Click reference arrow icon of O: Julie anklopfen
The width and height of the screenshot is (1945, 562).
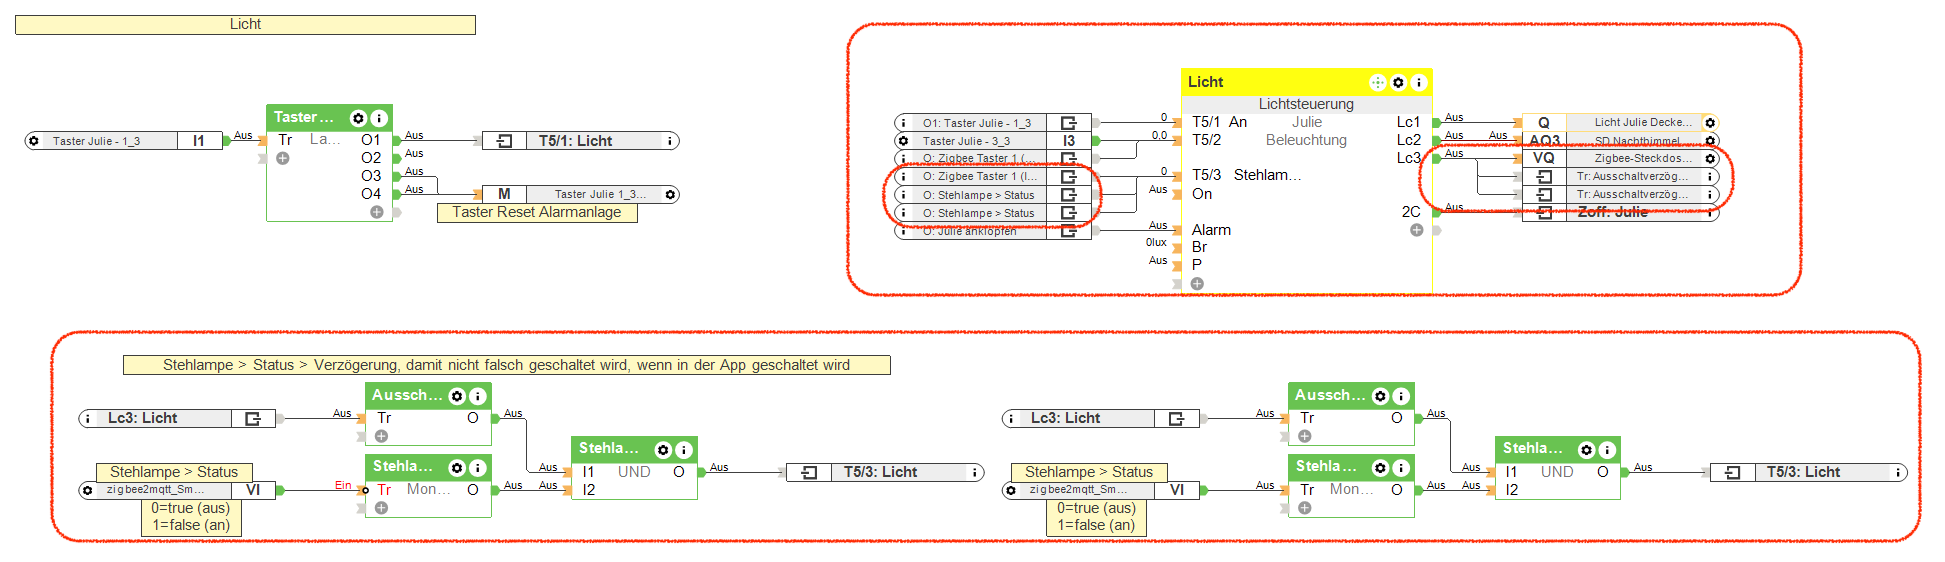(x=1069, y=231)
